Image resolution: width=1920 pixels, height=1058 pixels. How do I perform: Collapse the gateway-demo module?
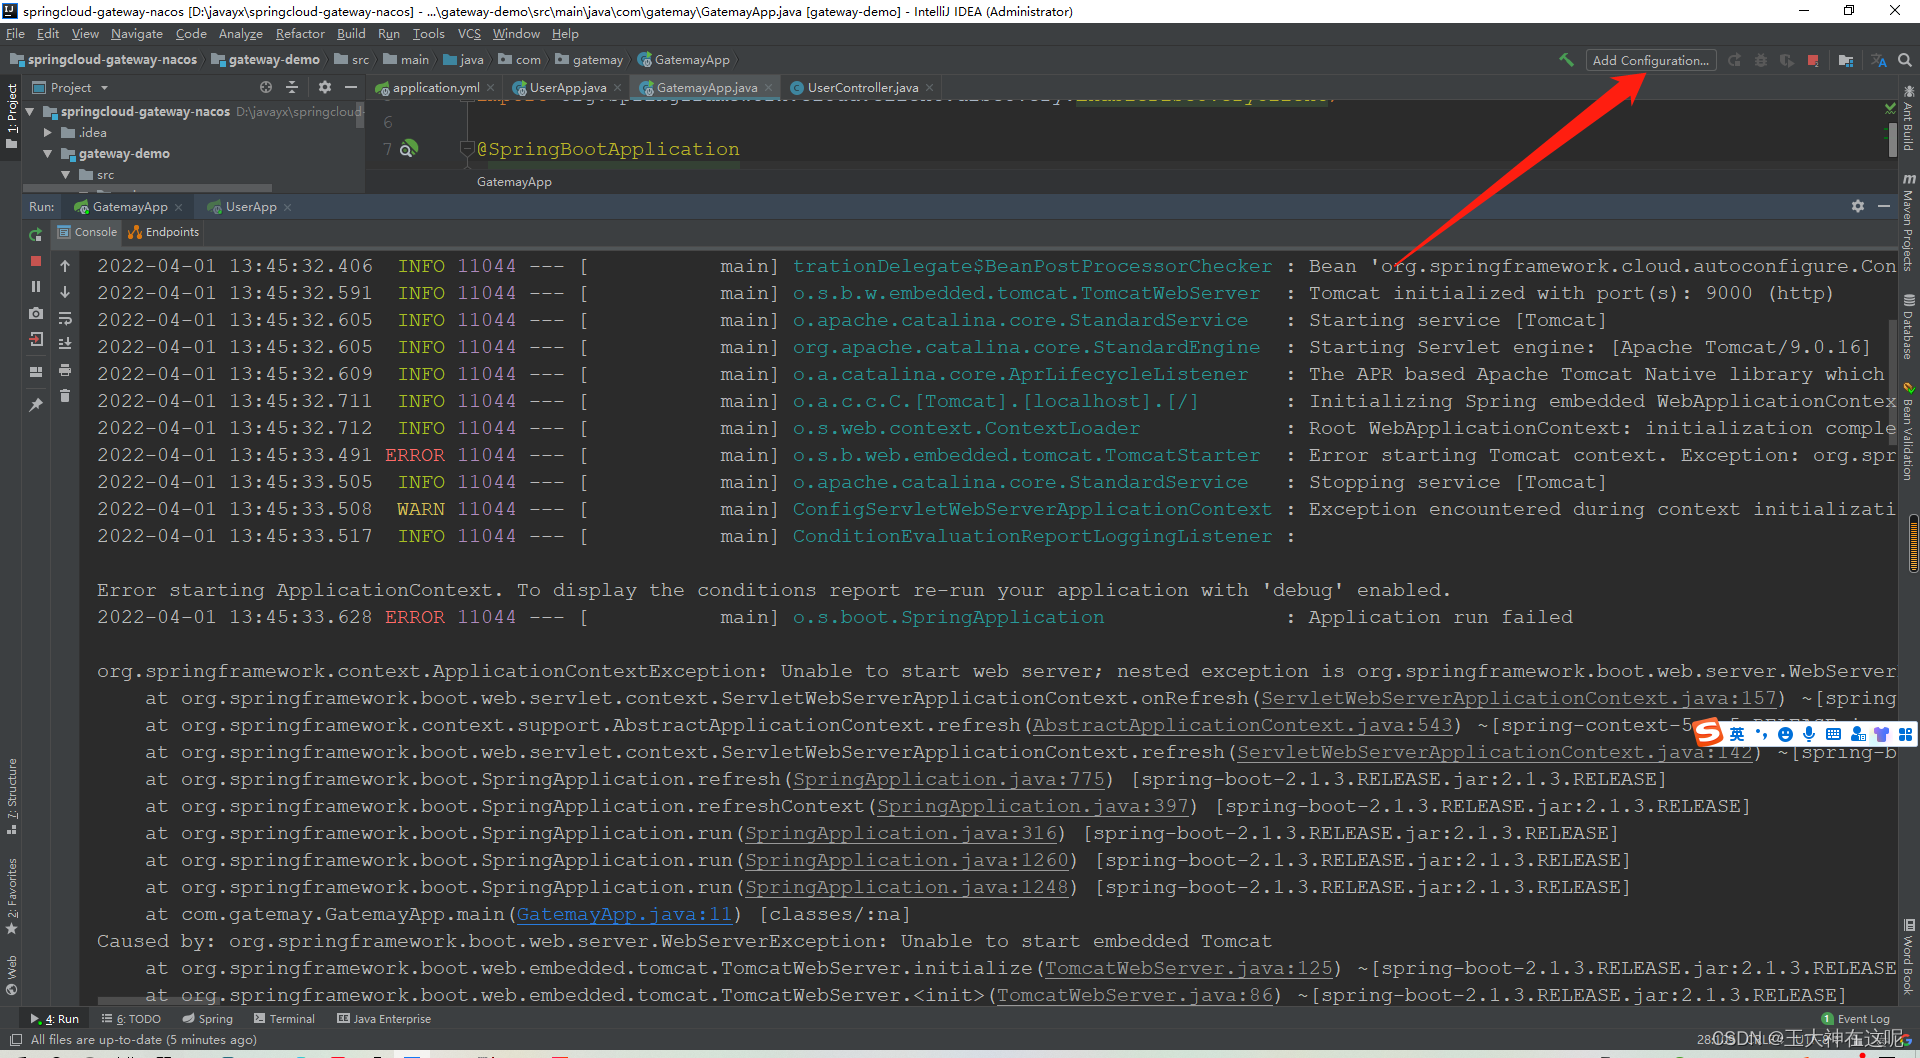(x=47, y=153)
